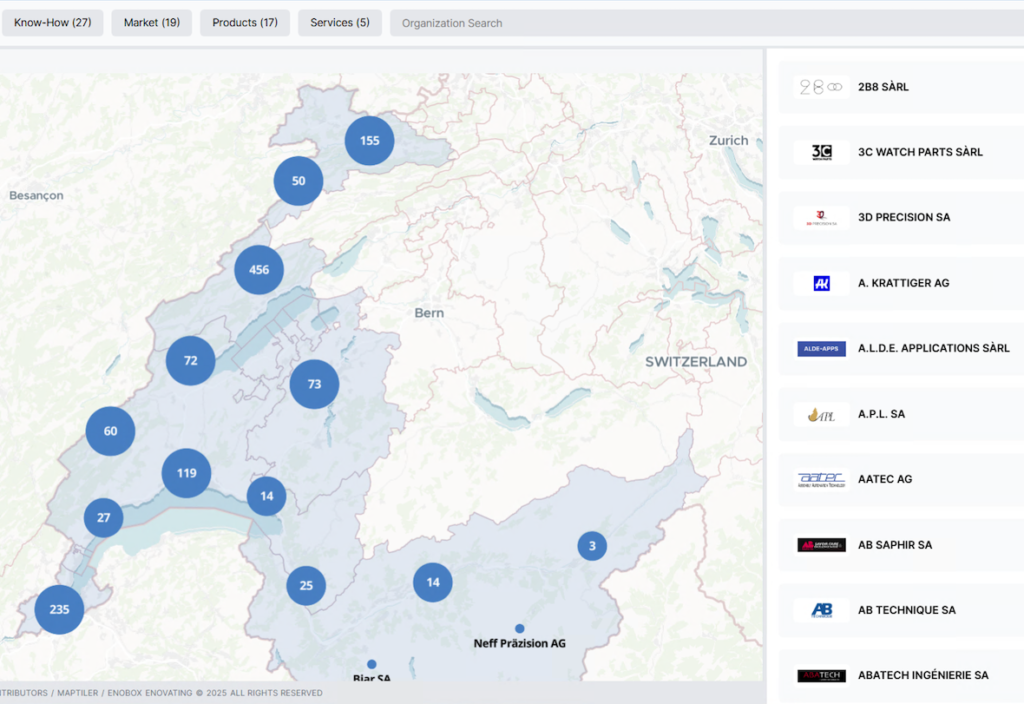Click the Neff Präzision AG map marker

click(x=520, y=626)
